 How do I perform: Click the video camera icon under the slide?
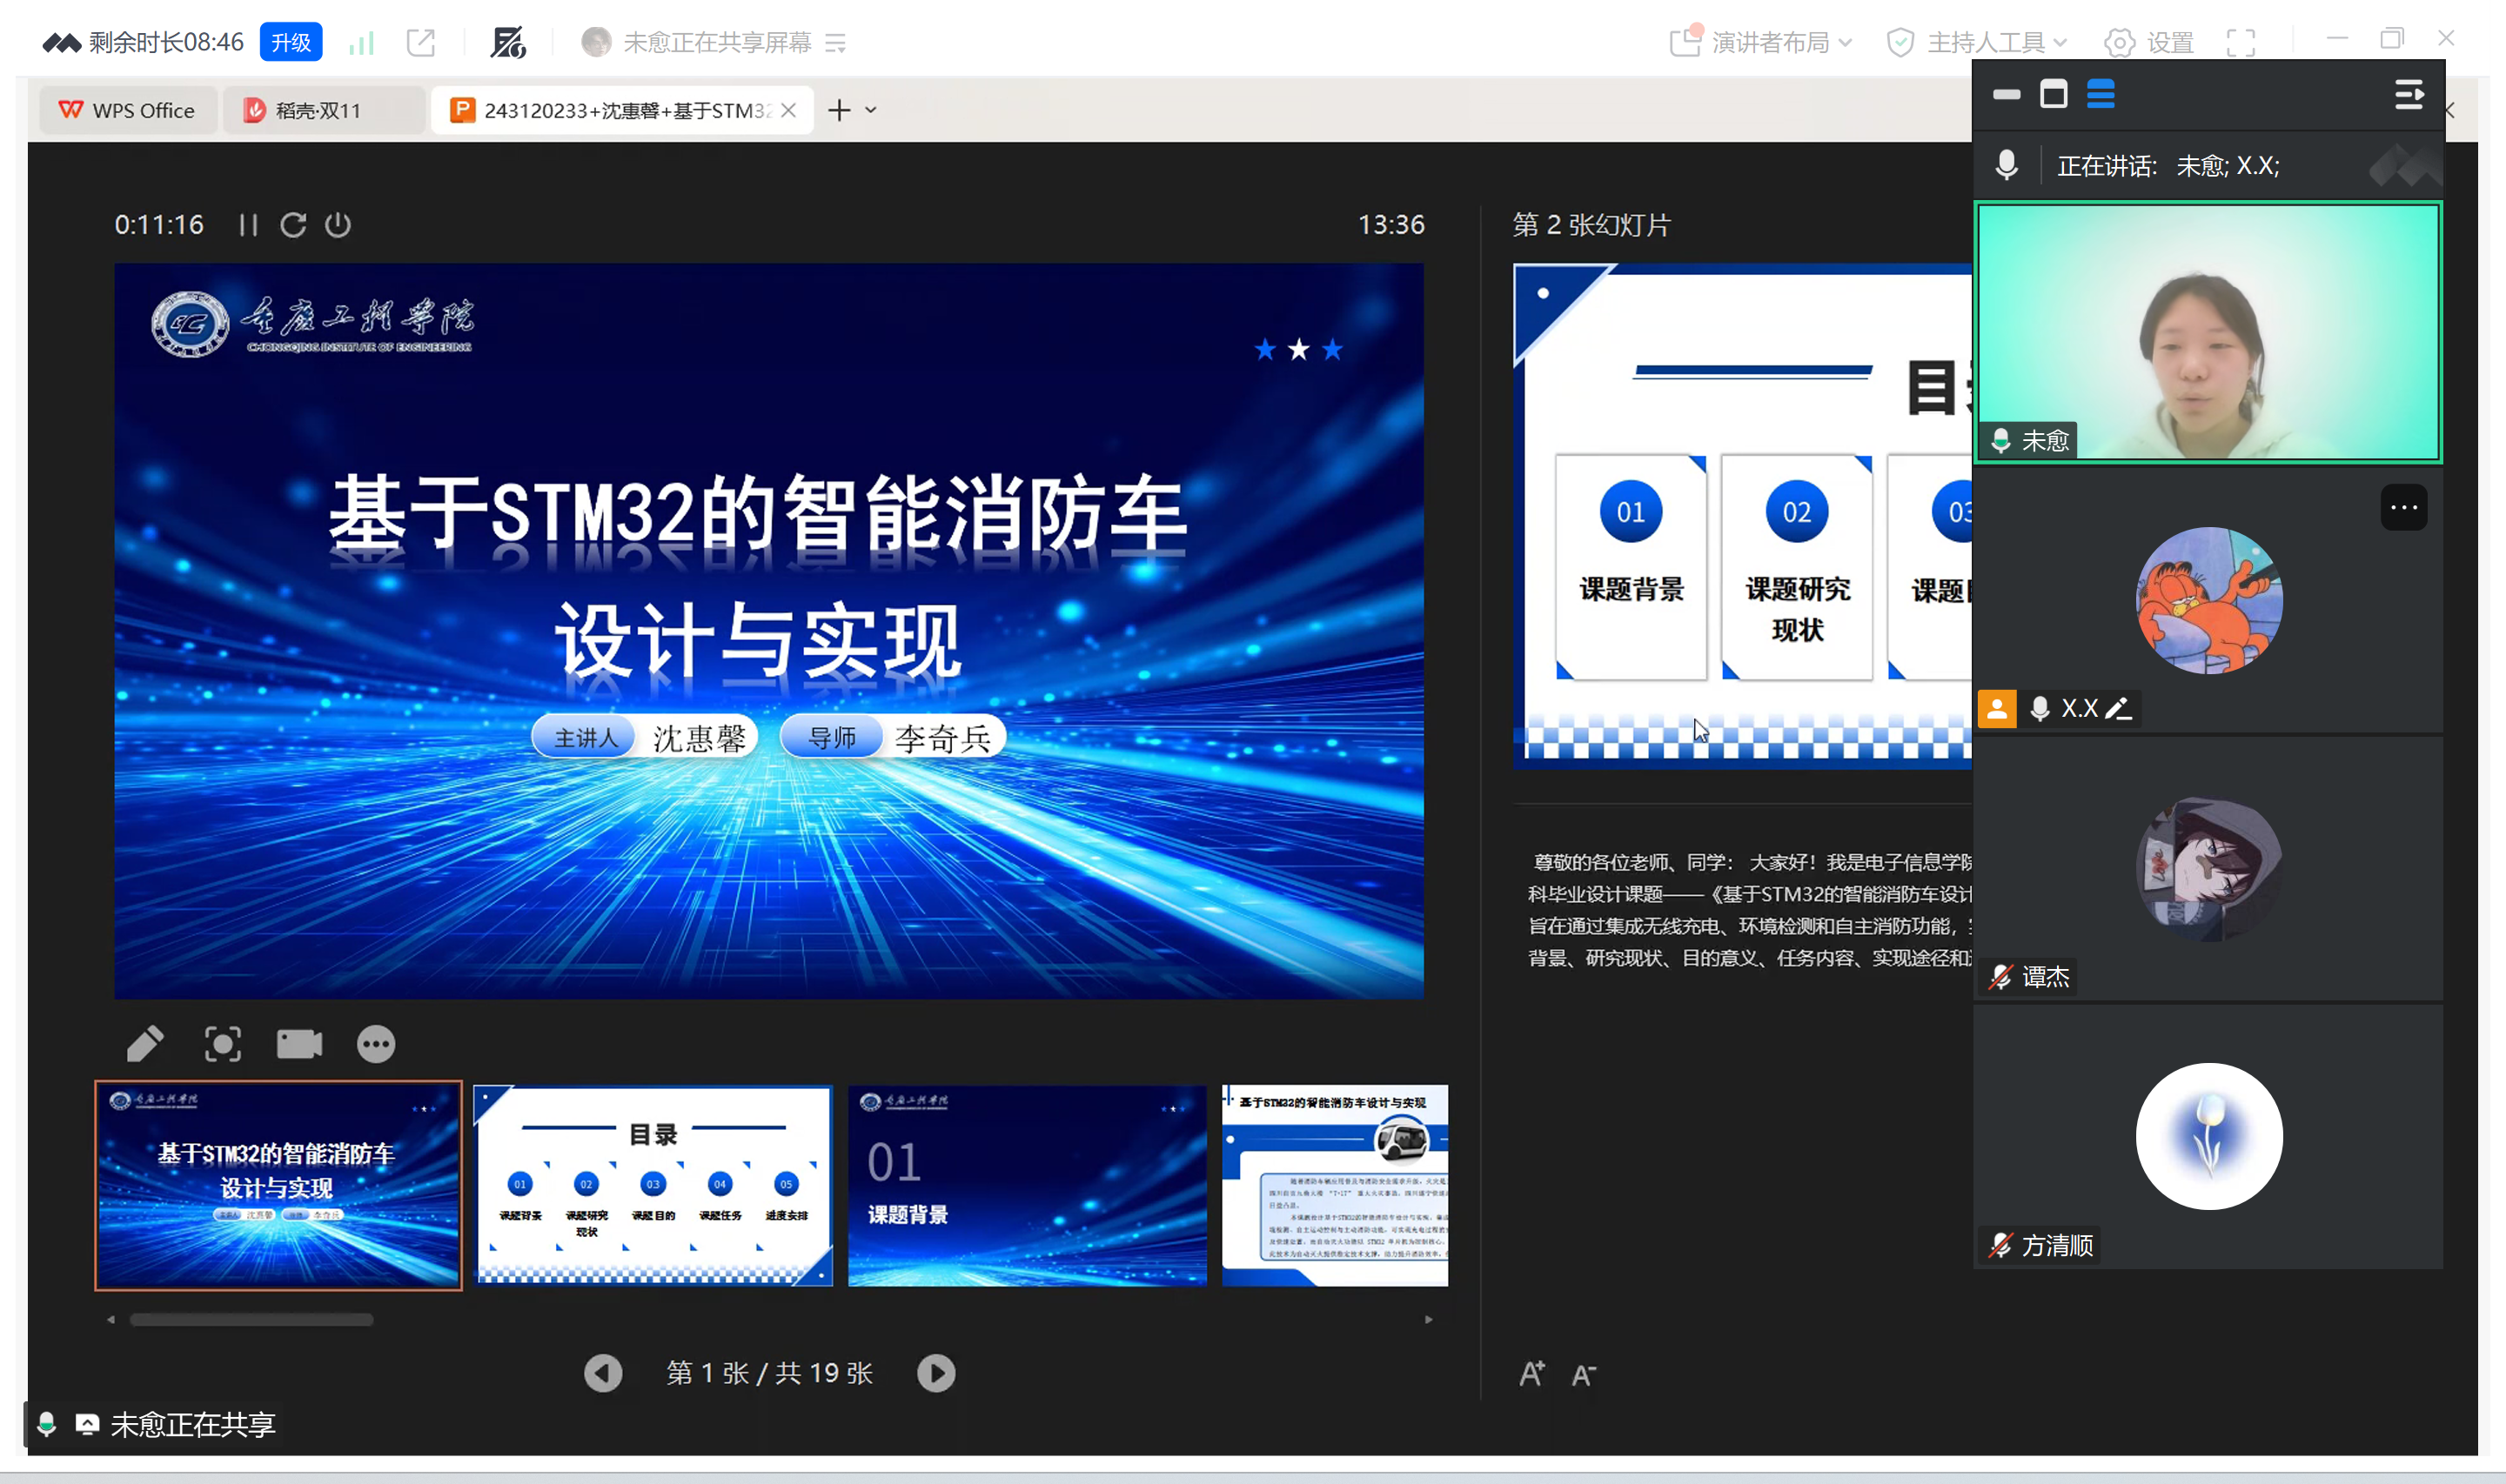point(299,1044)
